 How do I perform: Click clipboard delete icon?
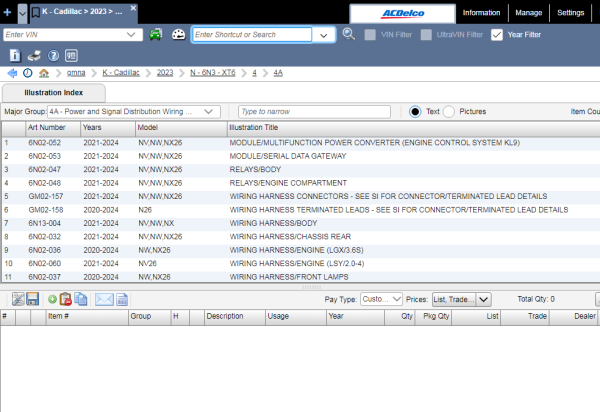[x=66, y=299]
